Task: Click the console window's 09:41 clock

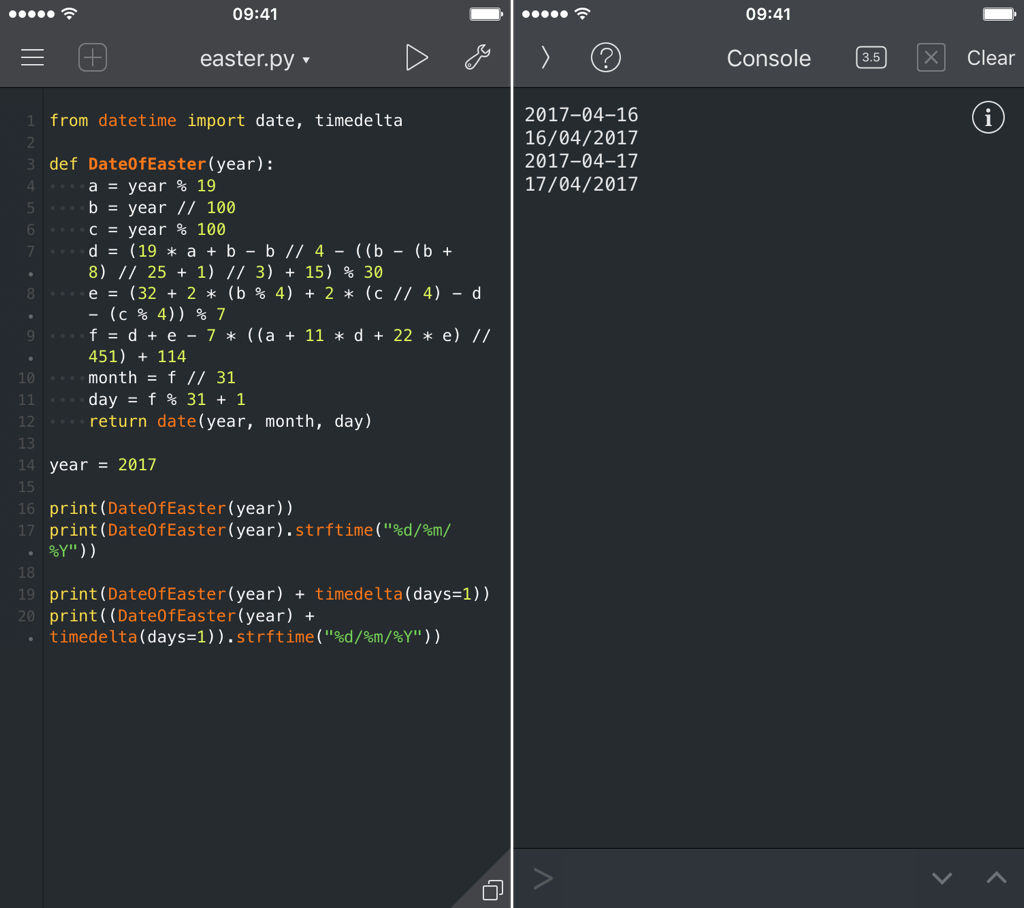Action: [768, 14]
